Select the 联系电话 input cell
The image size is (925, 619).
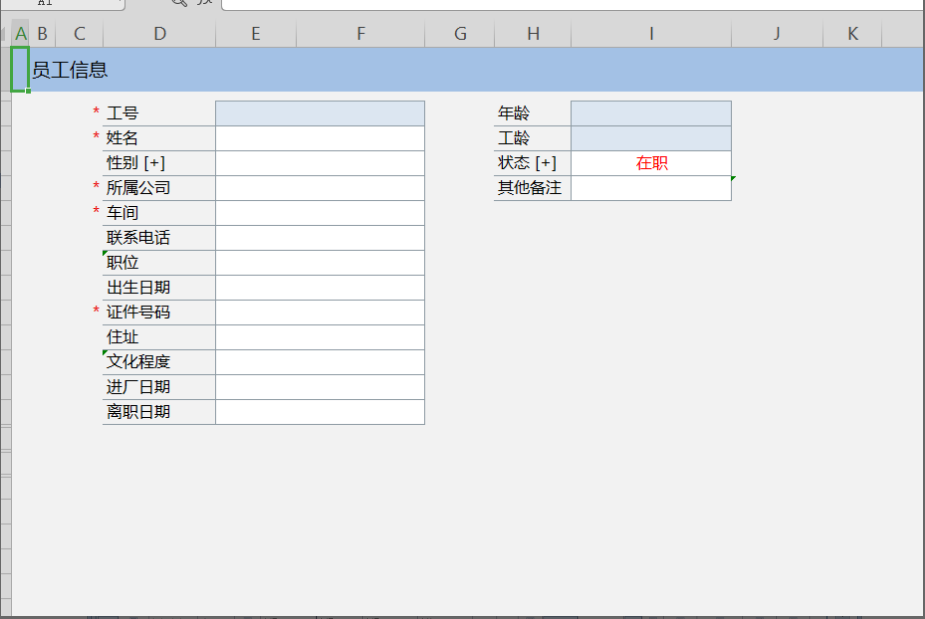(320, 238)
